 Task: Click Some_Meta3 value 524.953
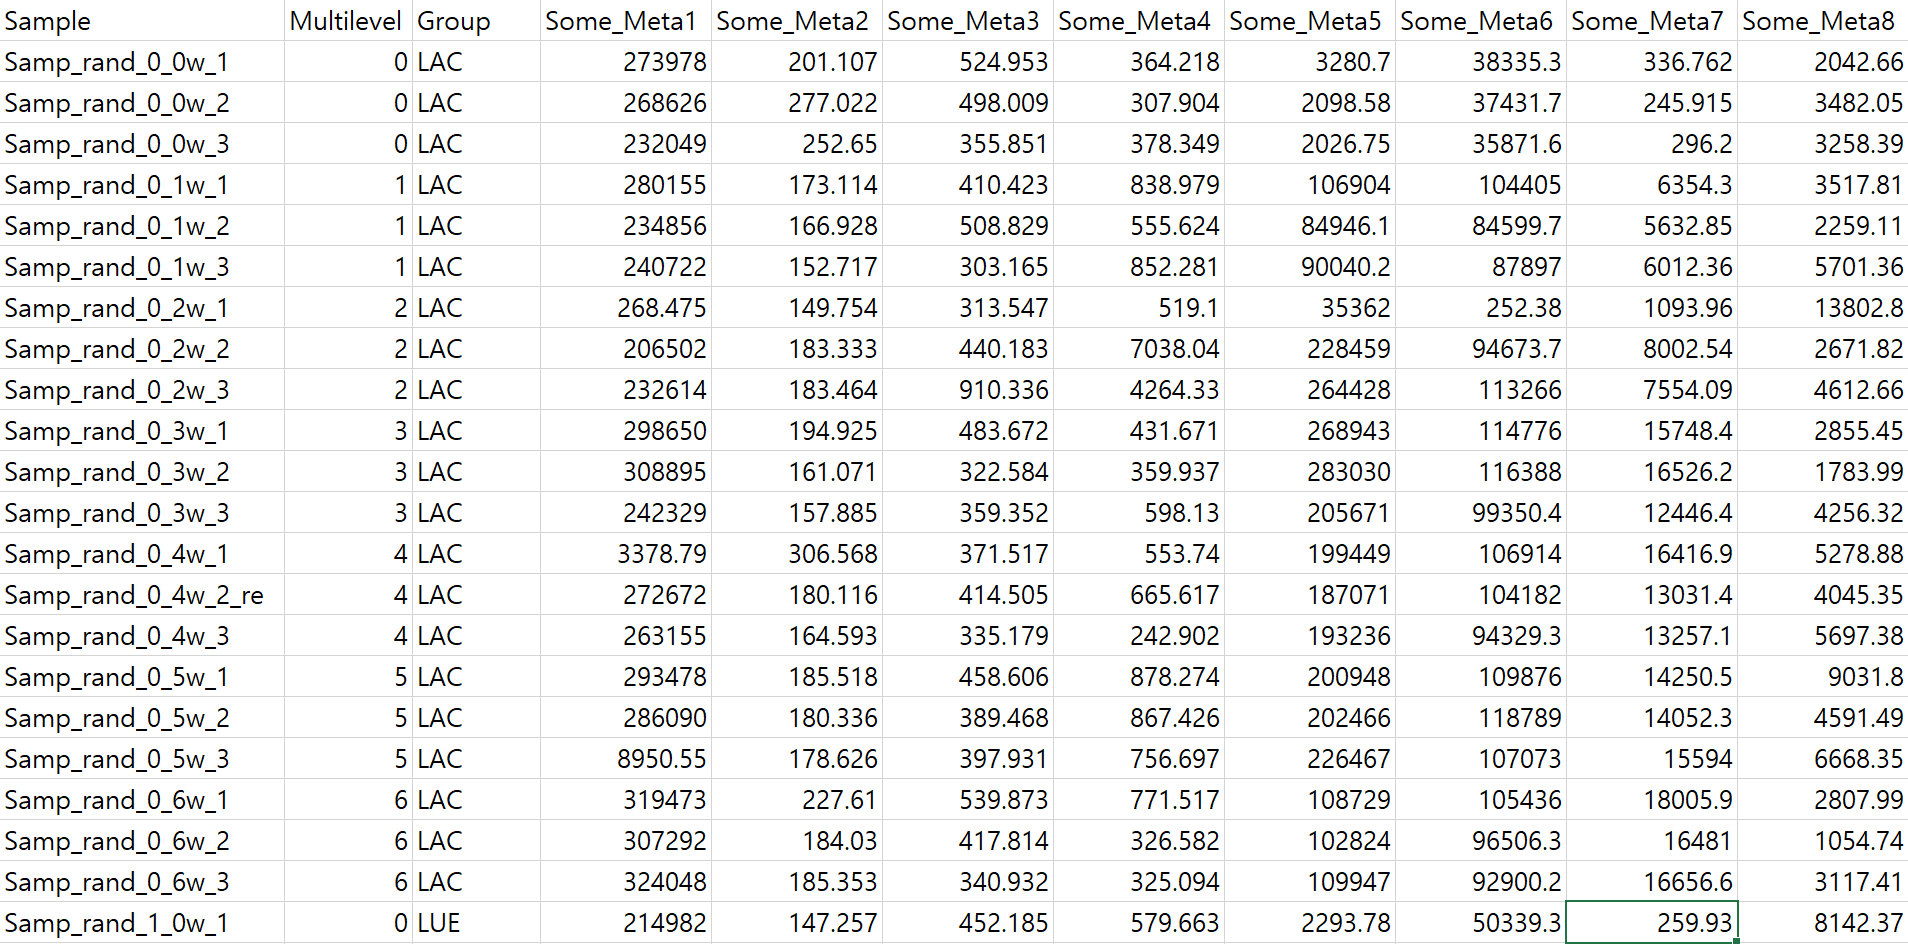point(968,62)
